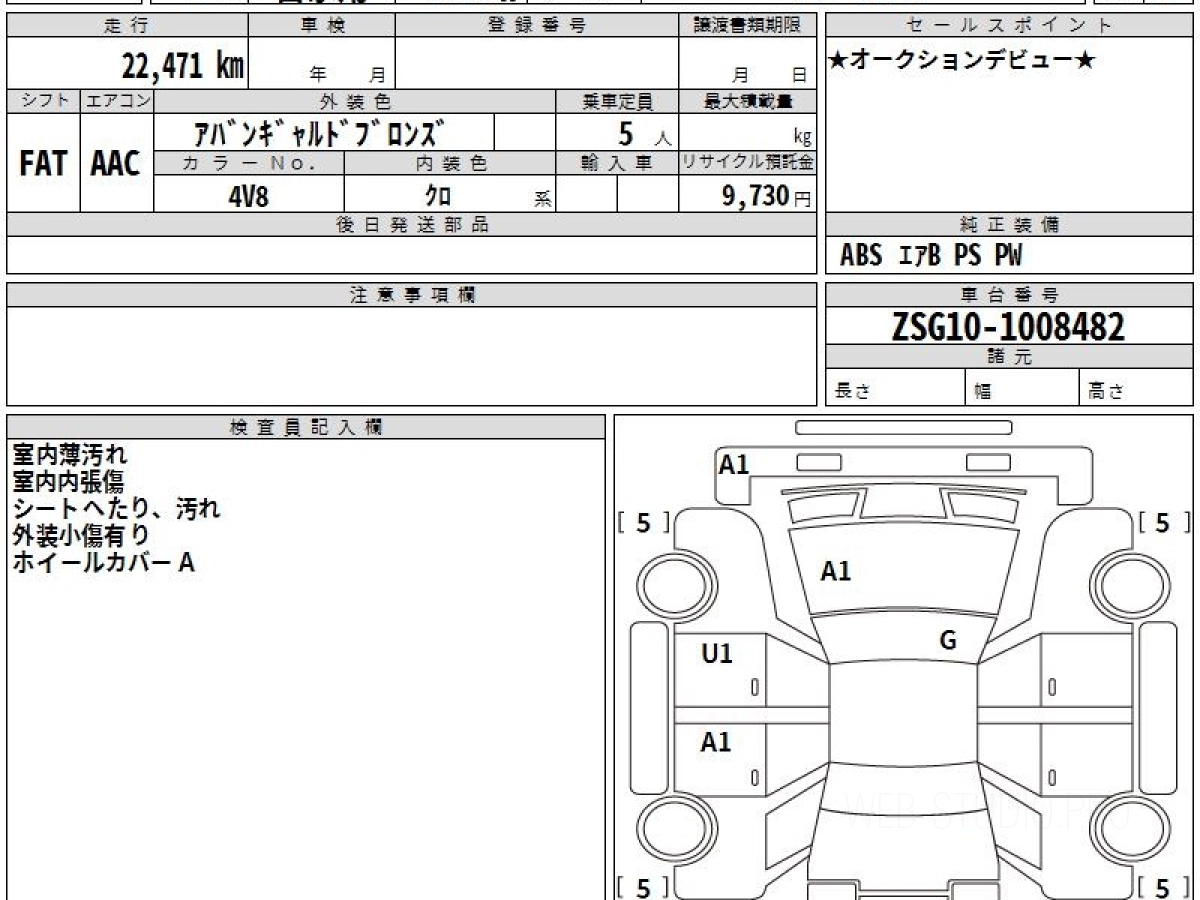Click the ★オークションデビュー★ sales point text

coord(962,61)
